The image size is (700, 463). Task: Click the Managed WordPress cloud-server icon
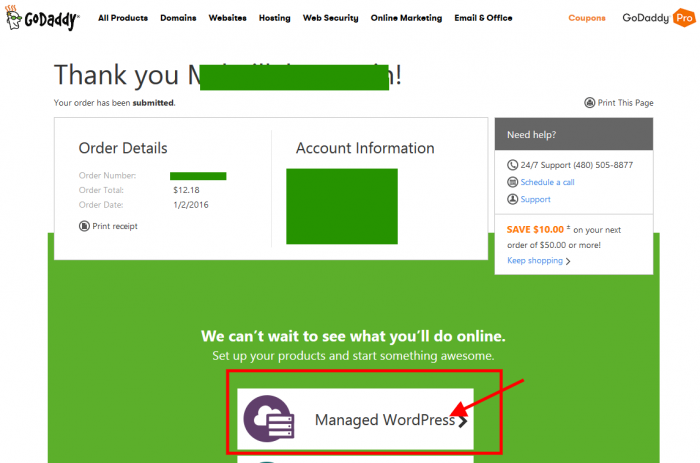pyautogui.click(x=268, y=419)
